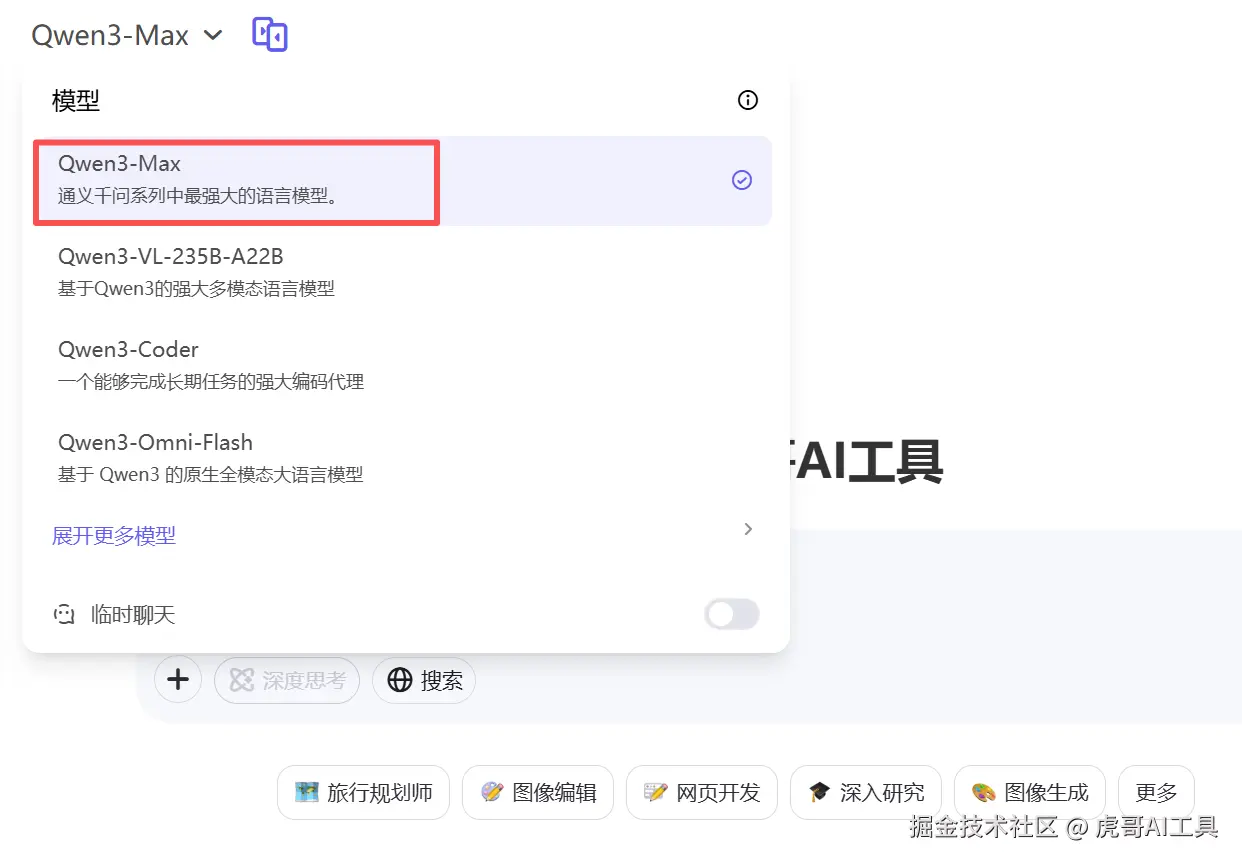The image size is (1242, 864).
Task: Click the 搜索 globe button
Action: pyautogui.click(x=424, y=681)
